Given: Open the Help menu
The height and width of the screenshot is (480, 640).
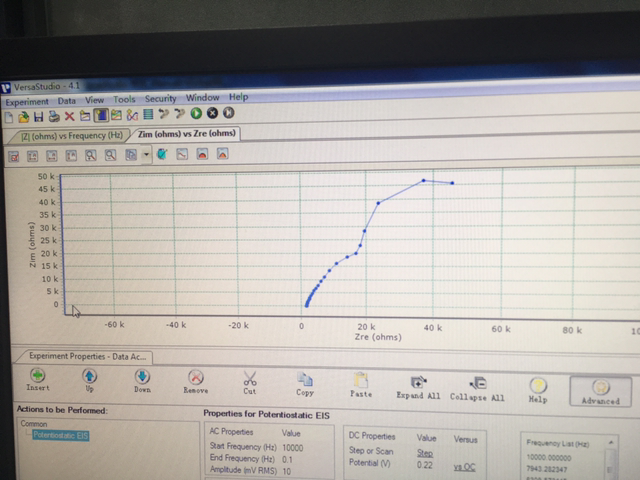Looking at the screenshot, I should click(x=238, y=97).
